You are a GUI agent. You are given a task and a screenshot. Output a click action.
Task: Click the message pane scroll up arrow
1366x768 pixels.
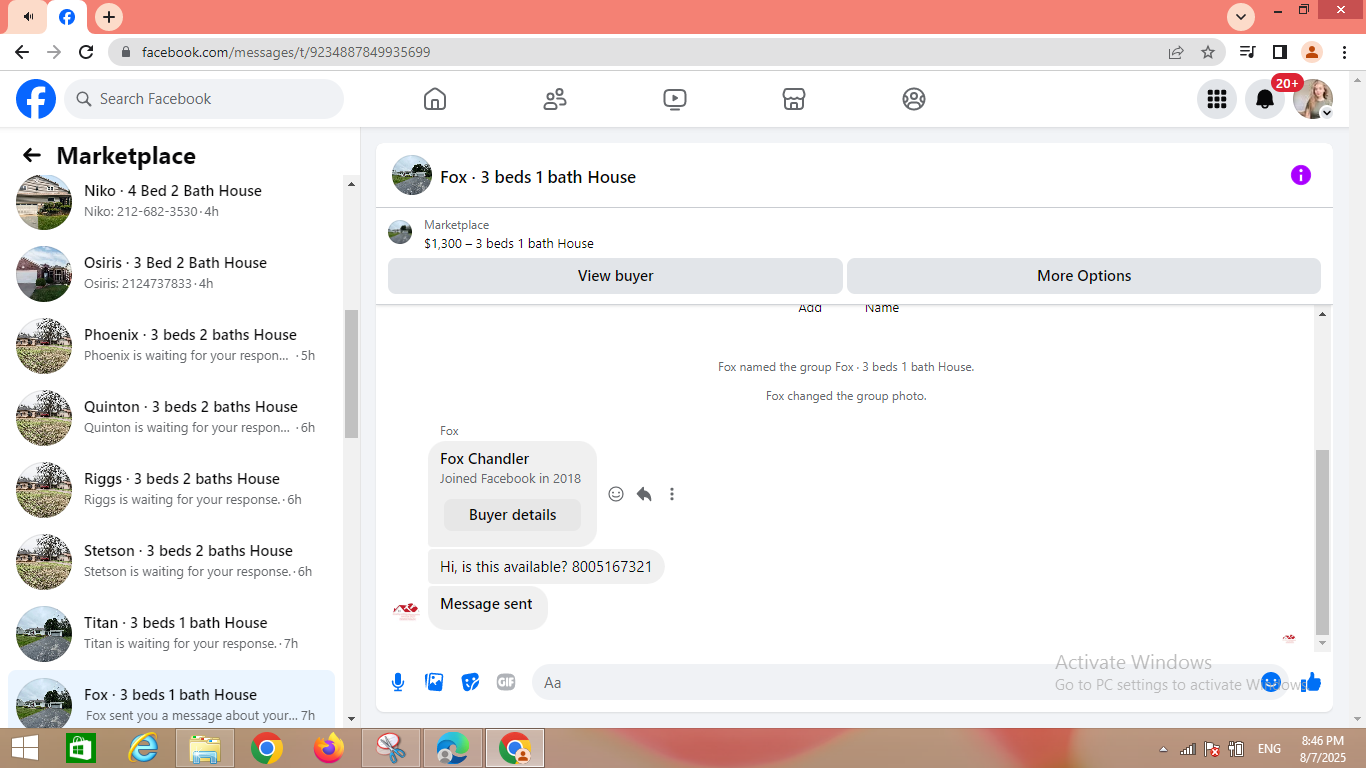point(1323,314)
